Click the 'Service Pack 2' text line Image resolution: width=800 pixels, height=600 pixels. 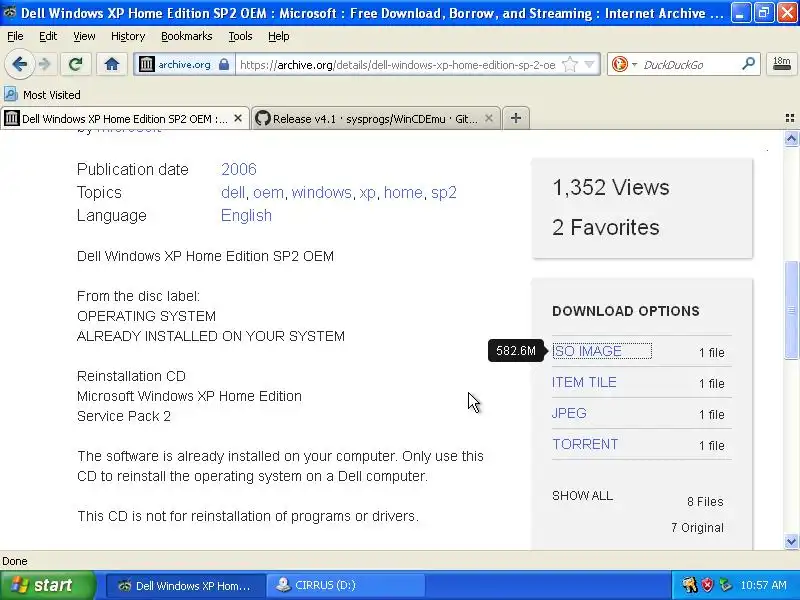coord(124,416)
